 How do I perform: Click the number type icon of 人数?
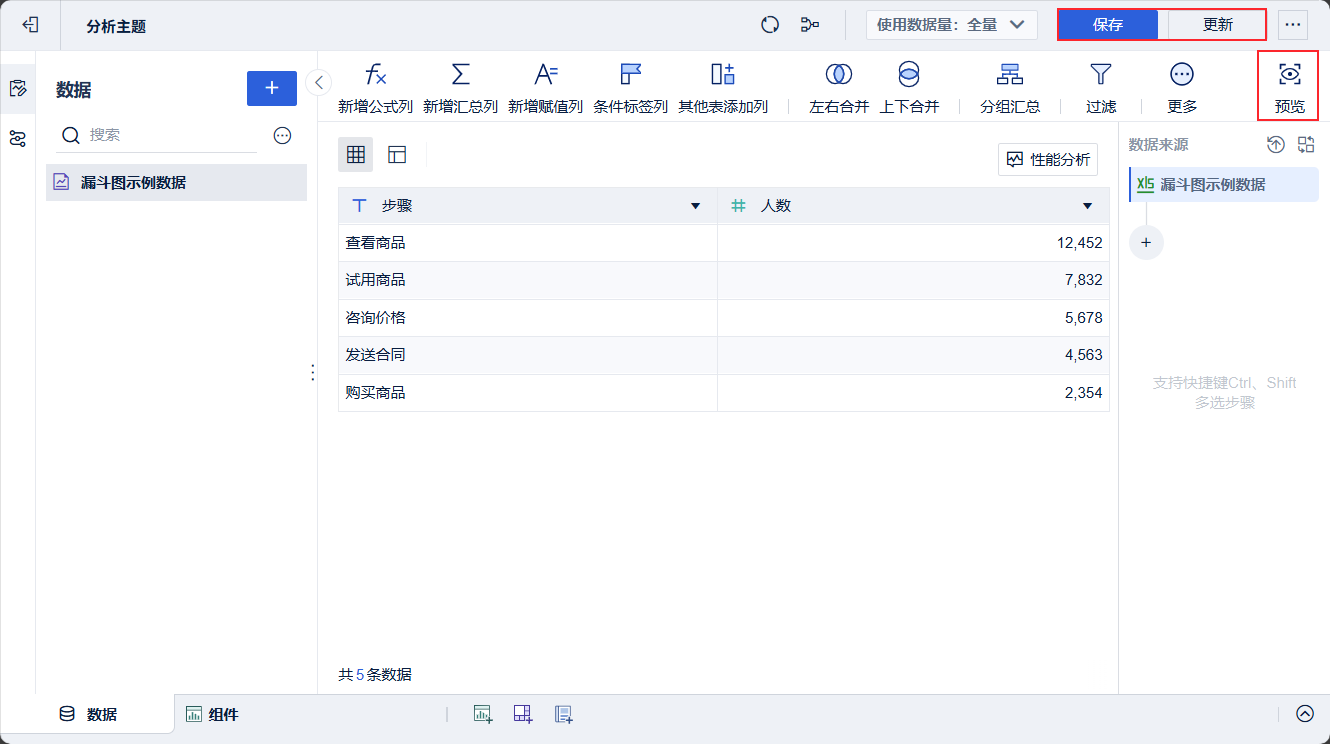(x=739, y=206)
